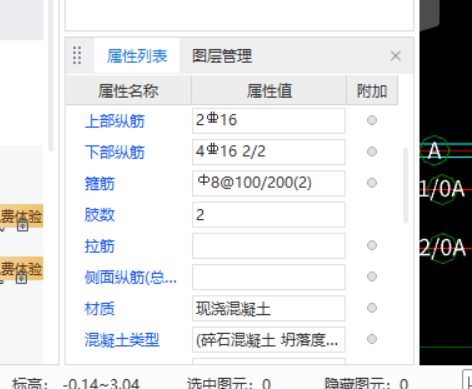Viewport: 472px width, 389px height.
Task: Switch to the 属性列表 tab
Action: click(x=137, y=56)
